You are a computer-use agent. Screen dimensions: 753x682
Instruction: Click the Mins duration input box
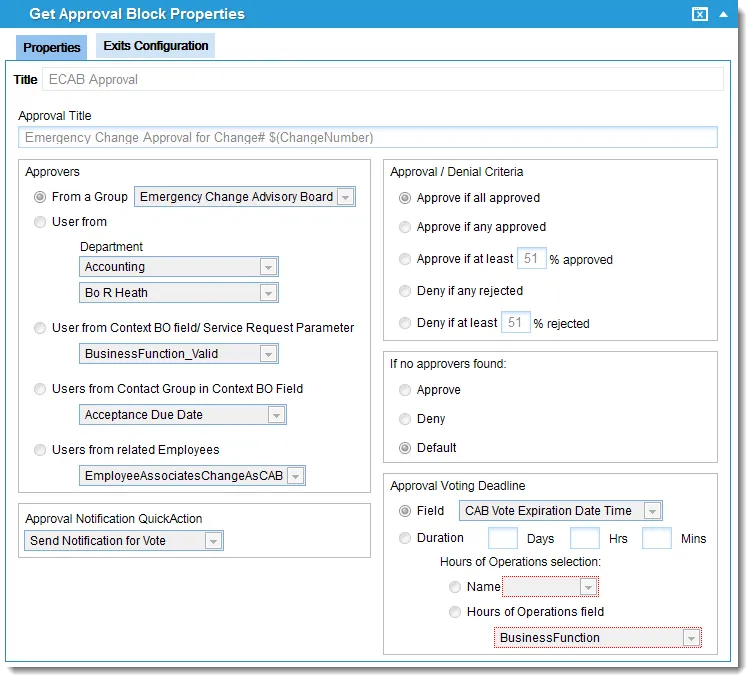pyautogui.click(x=656, y=538)
